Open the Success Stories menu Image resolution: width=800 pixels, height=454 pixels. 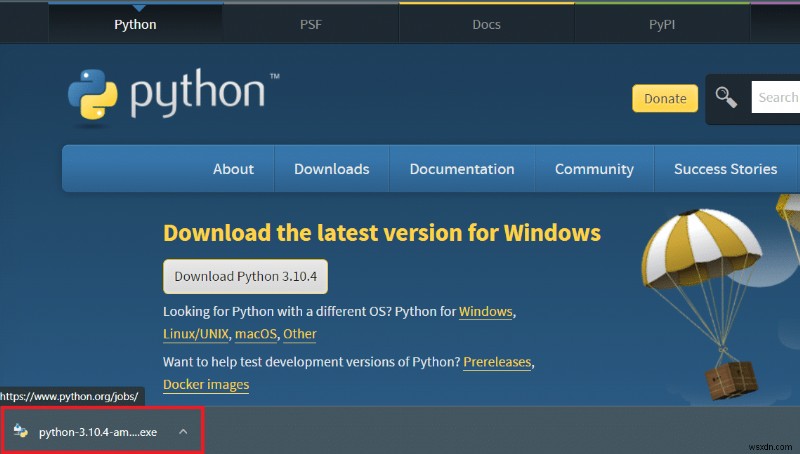tap(726, 169)
